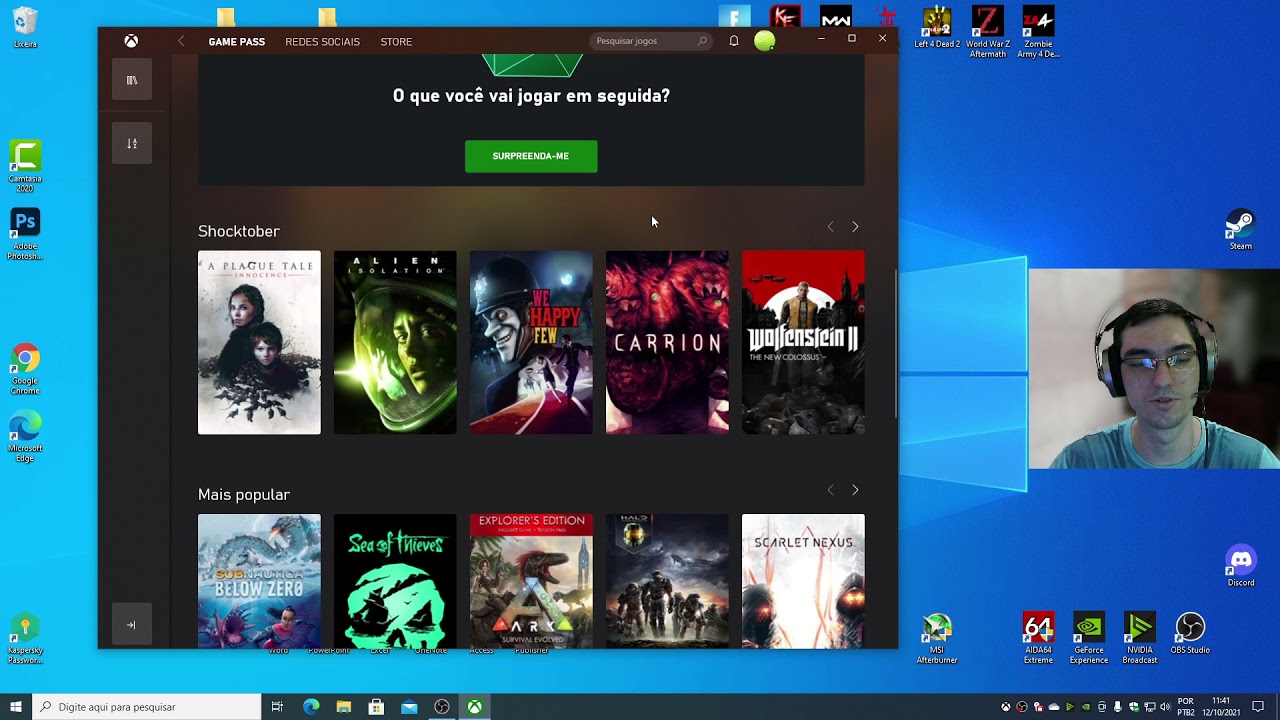
Task: Expand the sidebar with the arrow icon
Action: pos(131,625)
